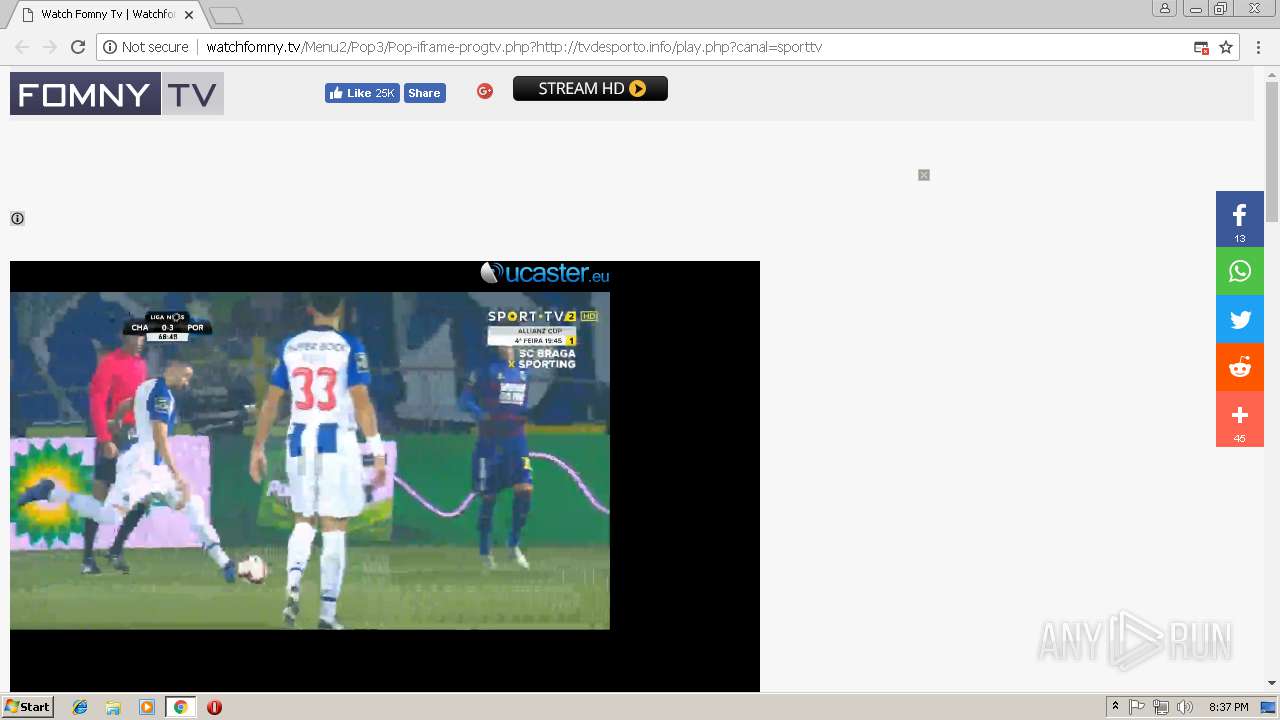The width and height of the screenshot is (1280, 720).
Task: Click the soccer video stream
Action: coord(310,460)
